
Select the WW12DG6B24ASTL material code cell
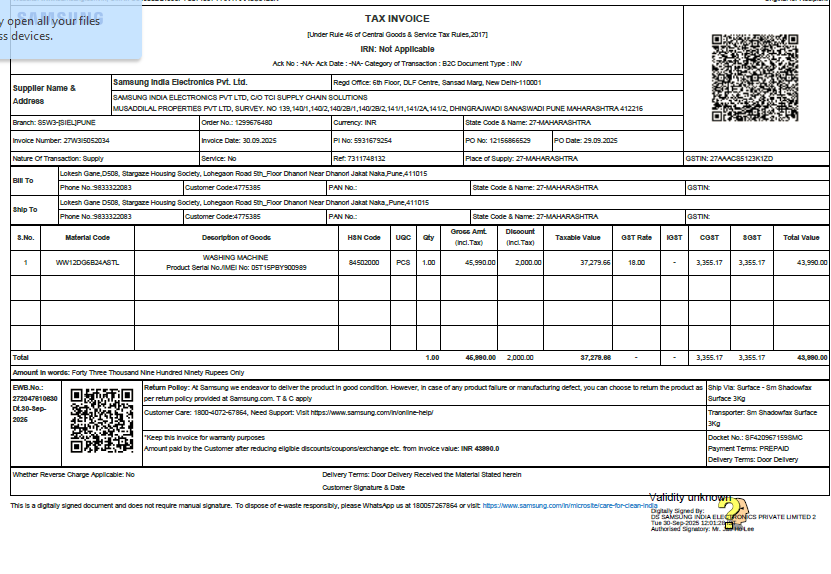(87, 263)
